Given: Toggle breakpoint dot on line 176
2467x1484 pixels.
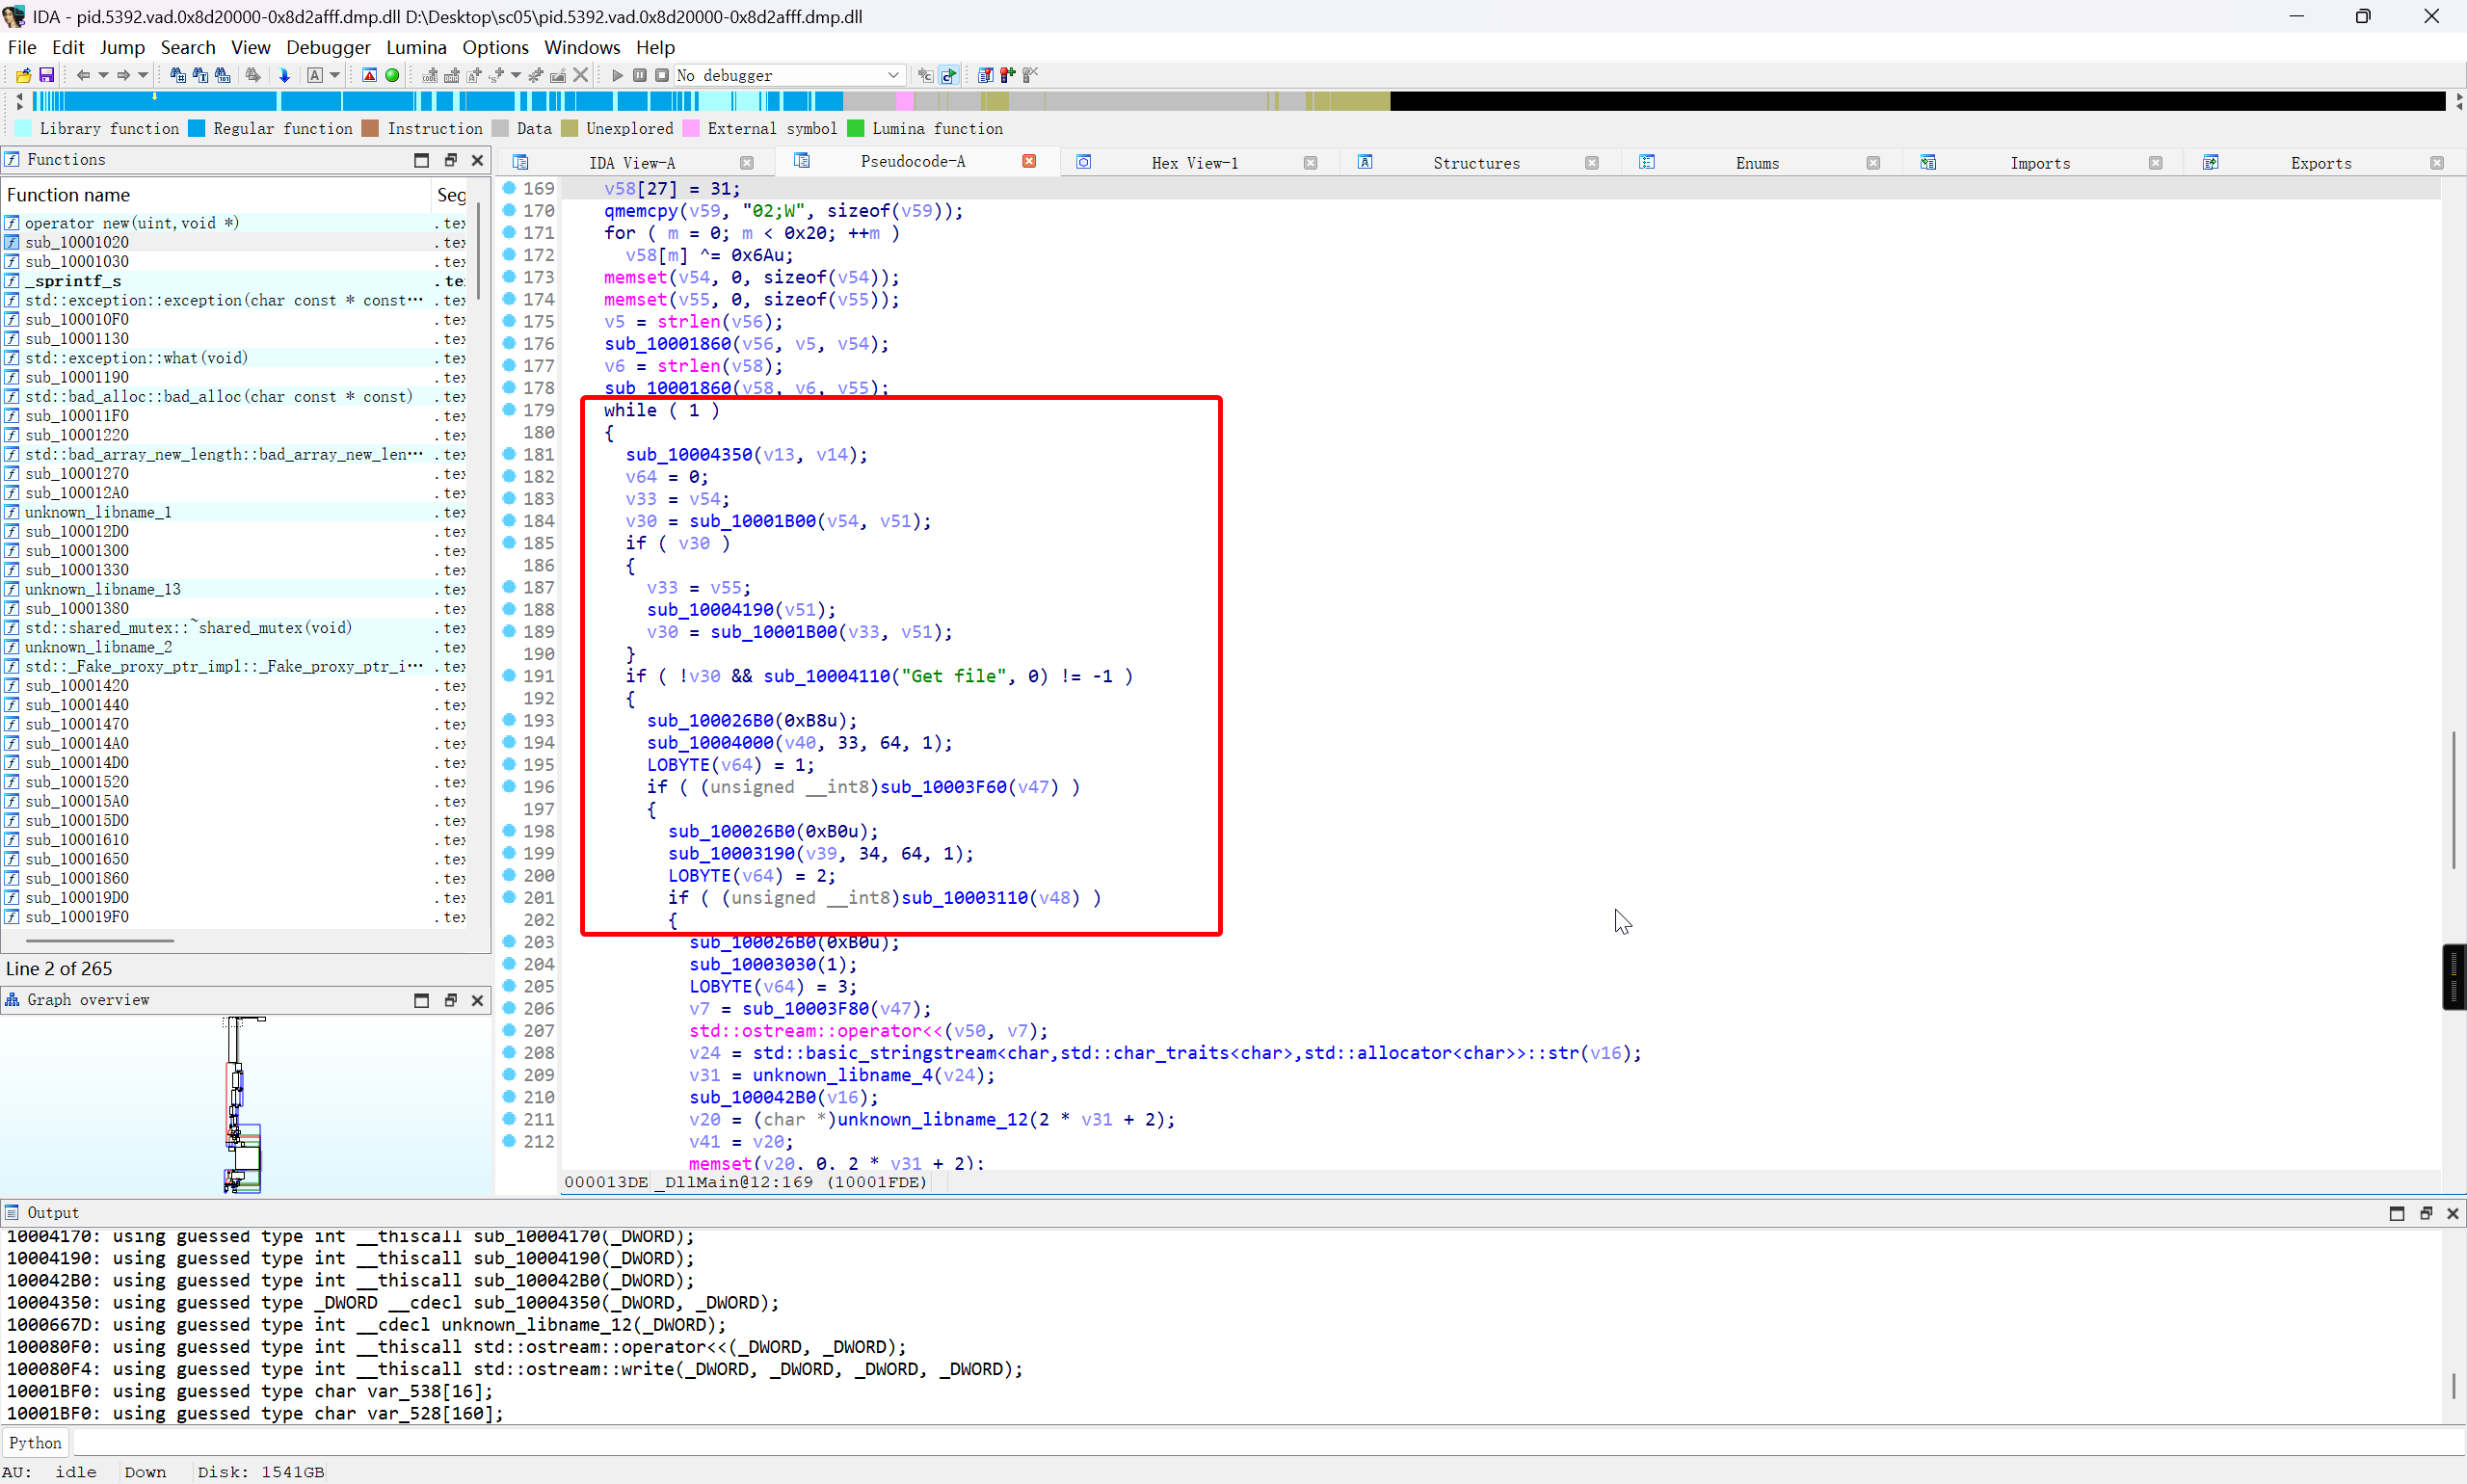Looking at the screenshot, I should [509, 343].
